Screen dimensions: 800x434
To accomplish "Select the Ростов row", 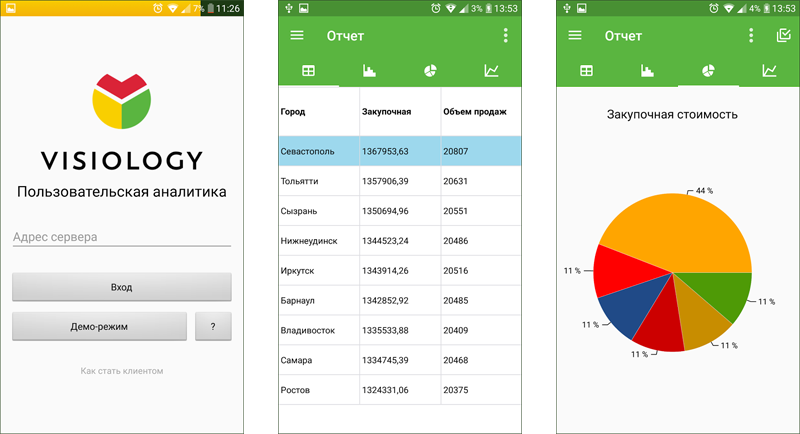I will pyautogui.click(x=400, y=390).
